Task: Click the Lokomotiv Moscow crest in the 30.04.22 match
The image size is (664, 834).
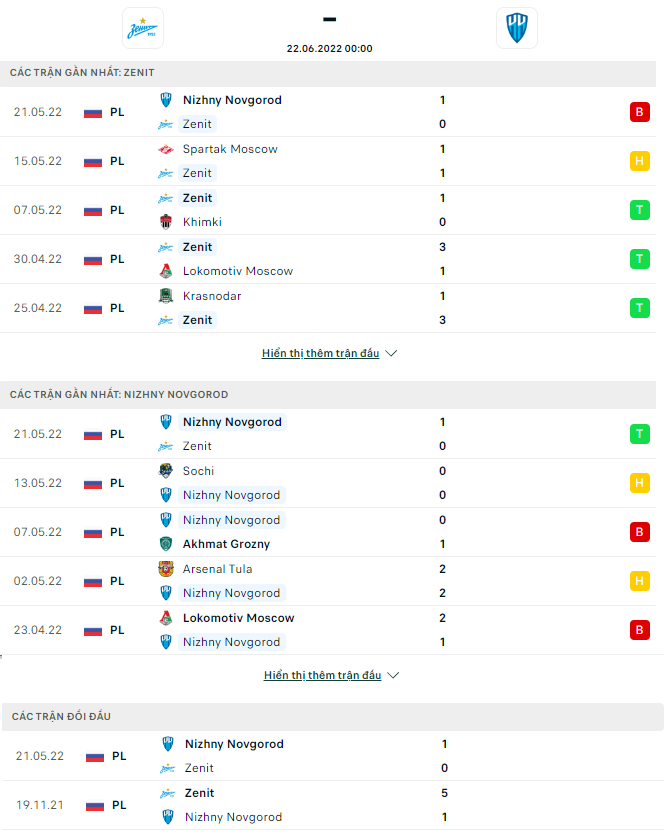Action: pos(166,271)
